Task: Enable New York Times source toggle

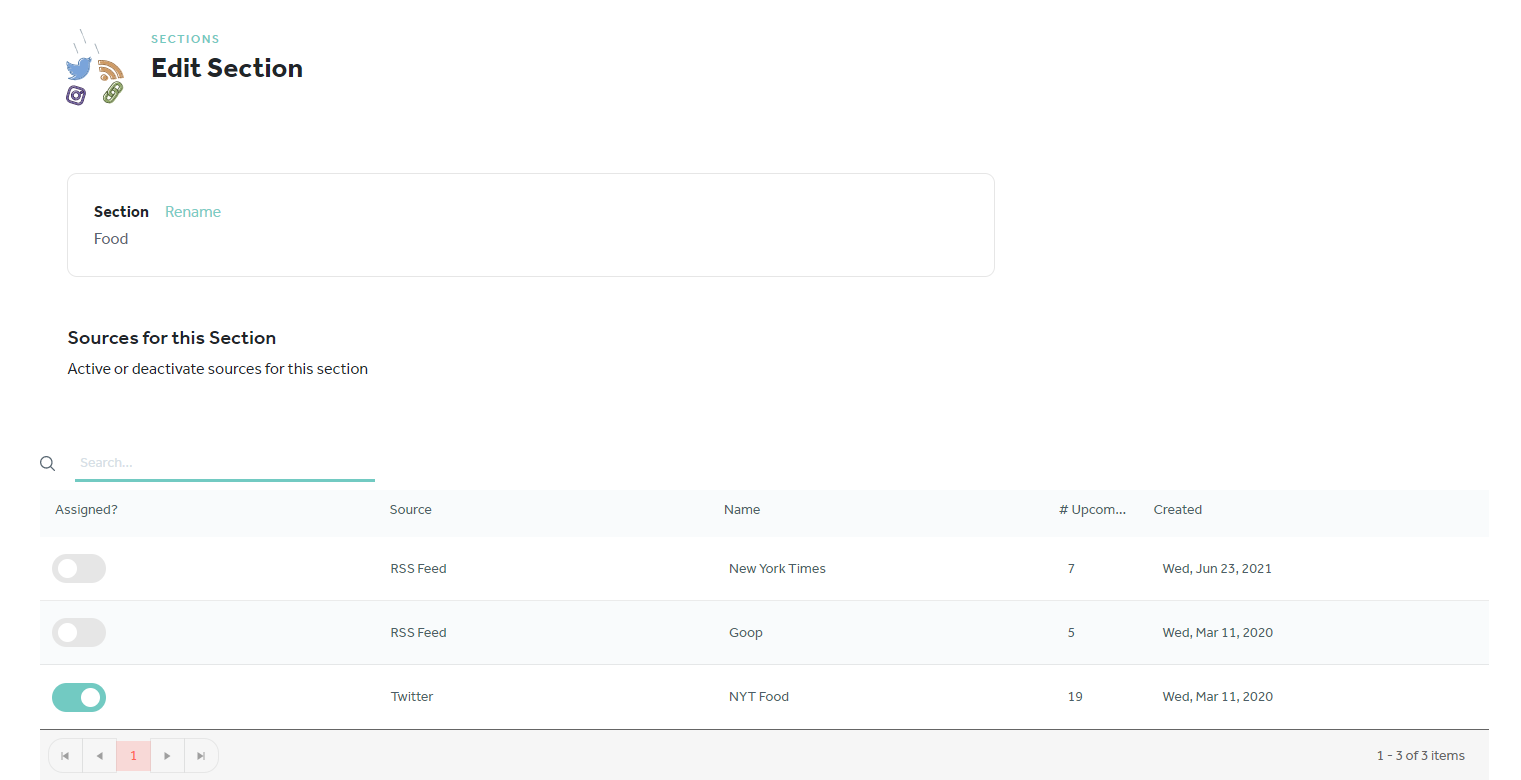Action: [79, 568]
